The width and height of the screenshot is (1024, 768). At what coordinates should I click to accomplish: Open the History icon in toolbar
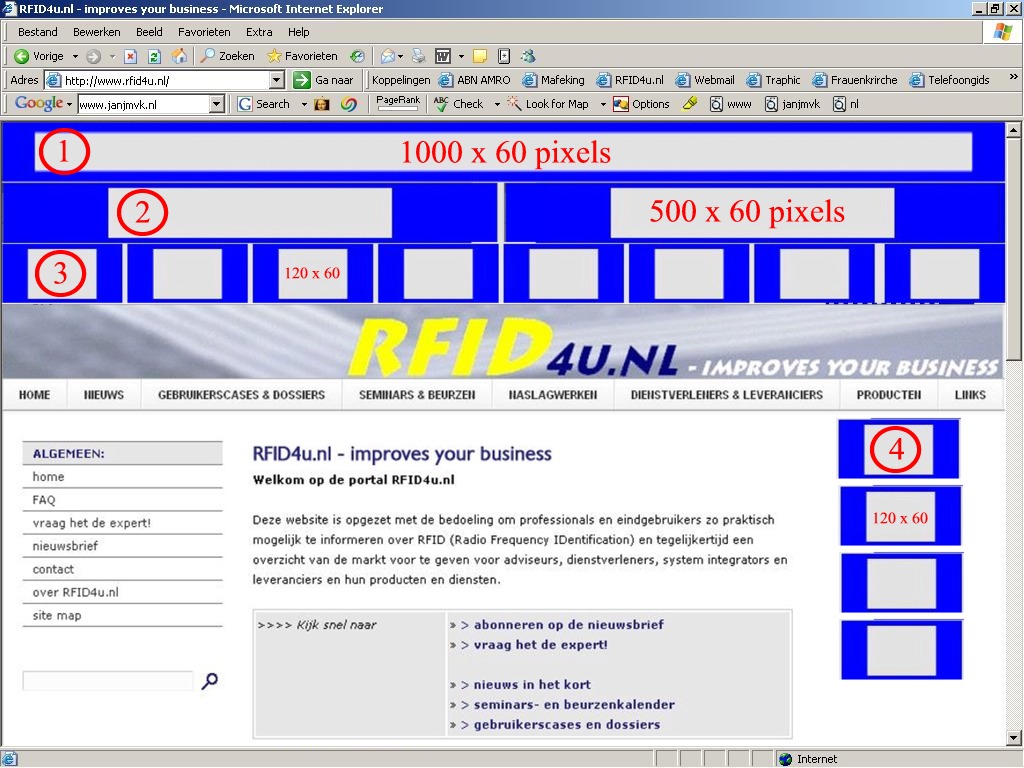pyautogui.click(x=357, y=56)
